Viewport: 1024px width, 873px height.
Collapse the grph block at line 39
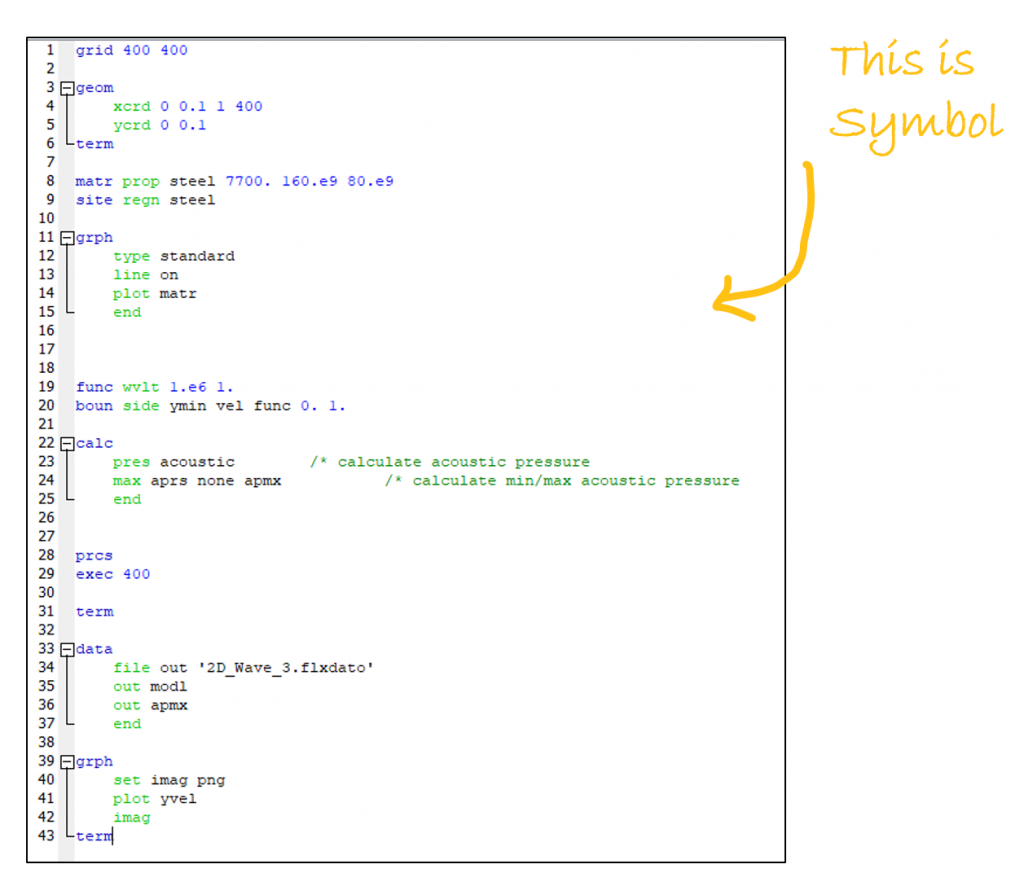67,761
